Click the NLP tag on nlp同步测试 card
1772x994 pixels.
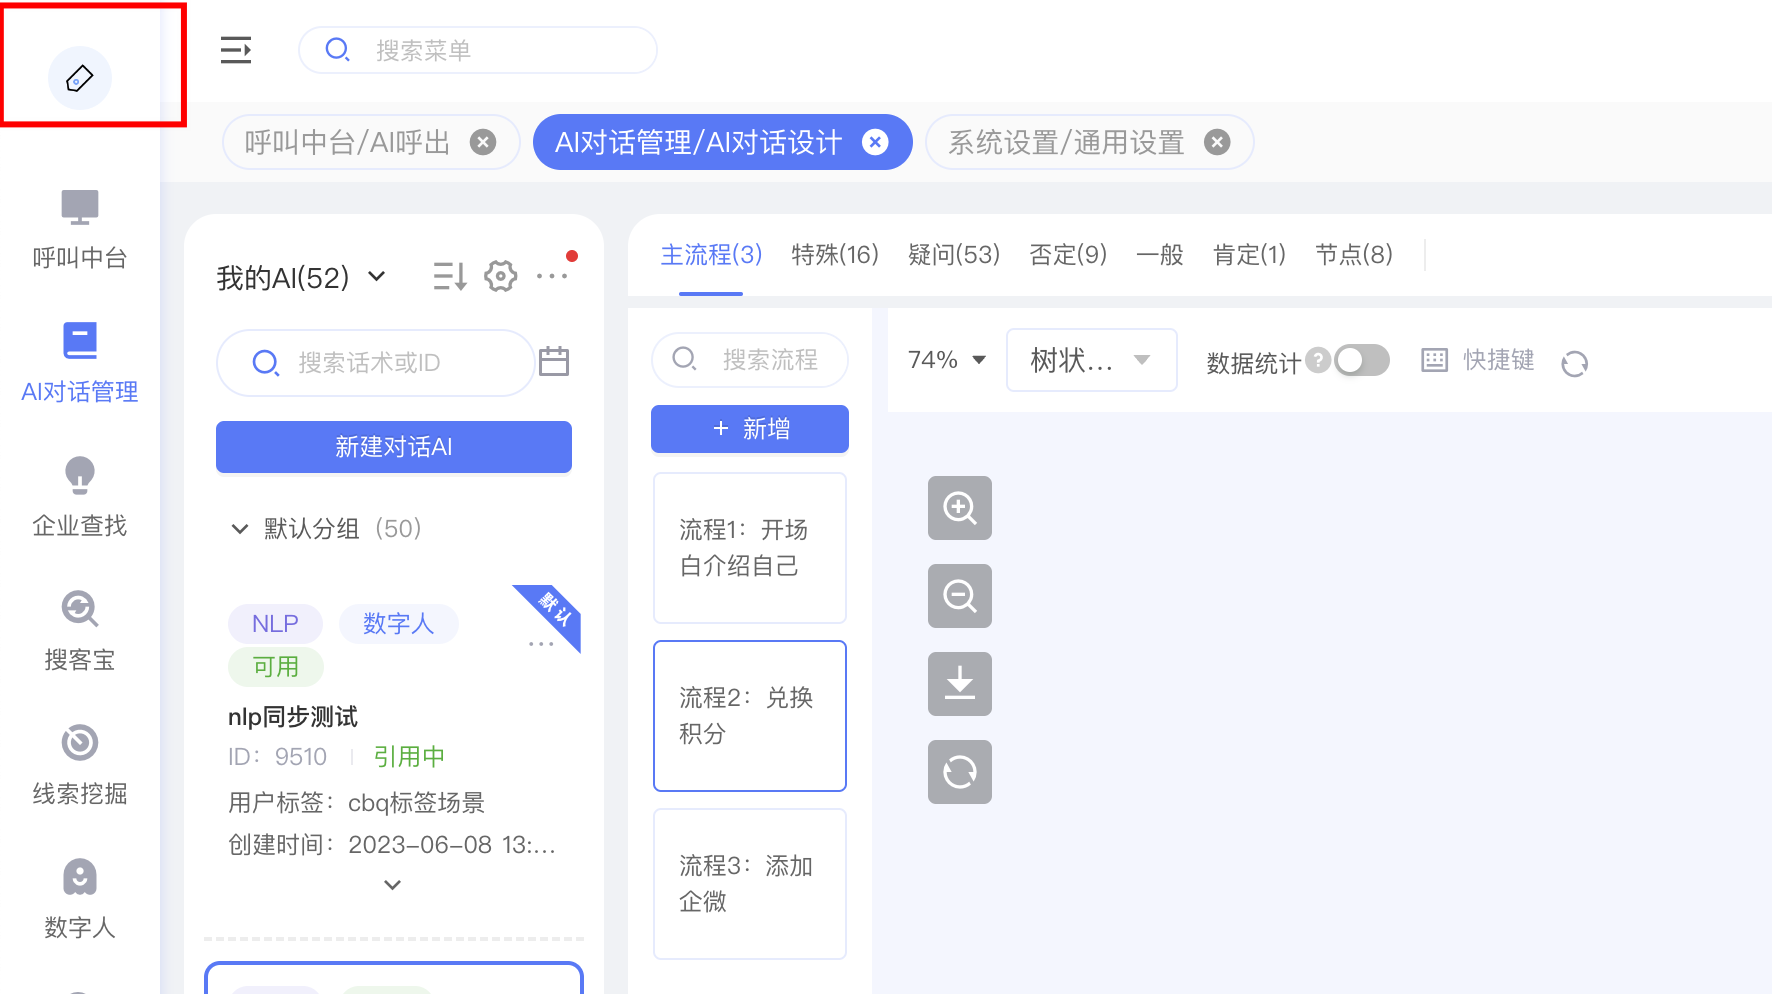(x=275, y=624)
